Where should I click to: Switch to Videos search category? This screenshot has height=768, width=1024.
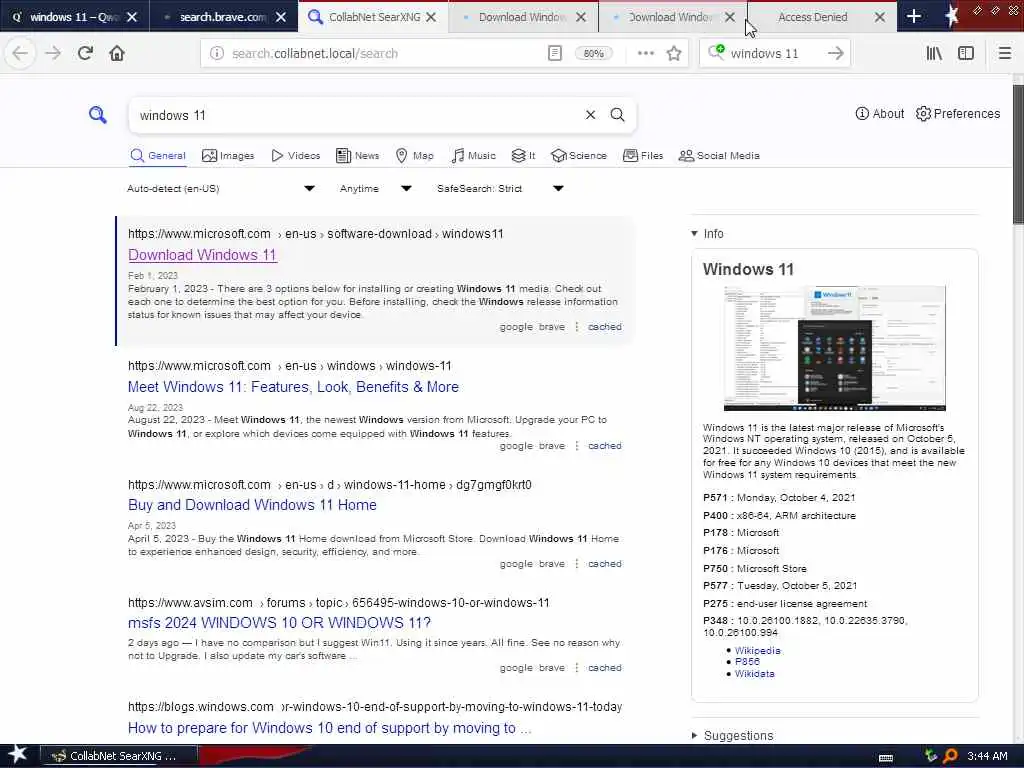click(295, 155)
